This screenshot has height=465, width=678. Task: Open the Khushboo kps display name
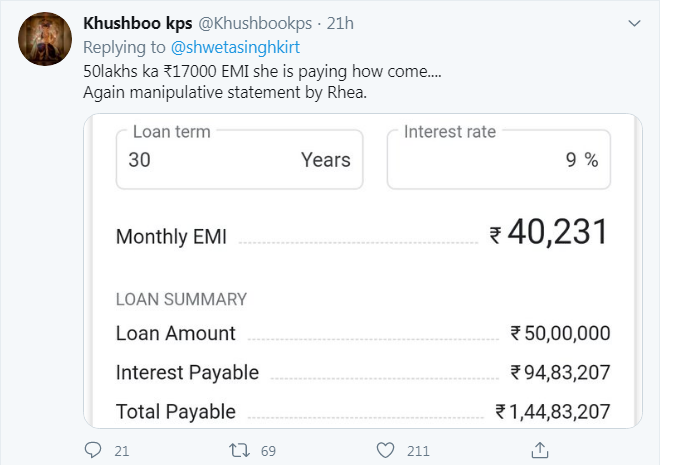pos(137,23)
